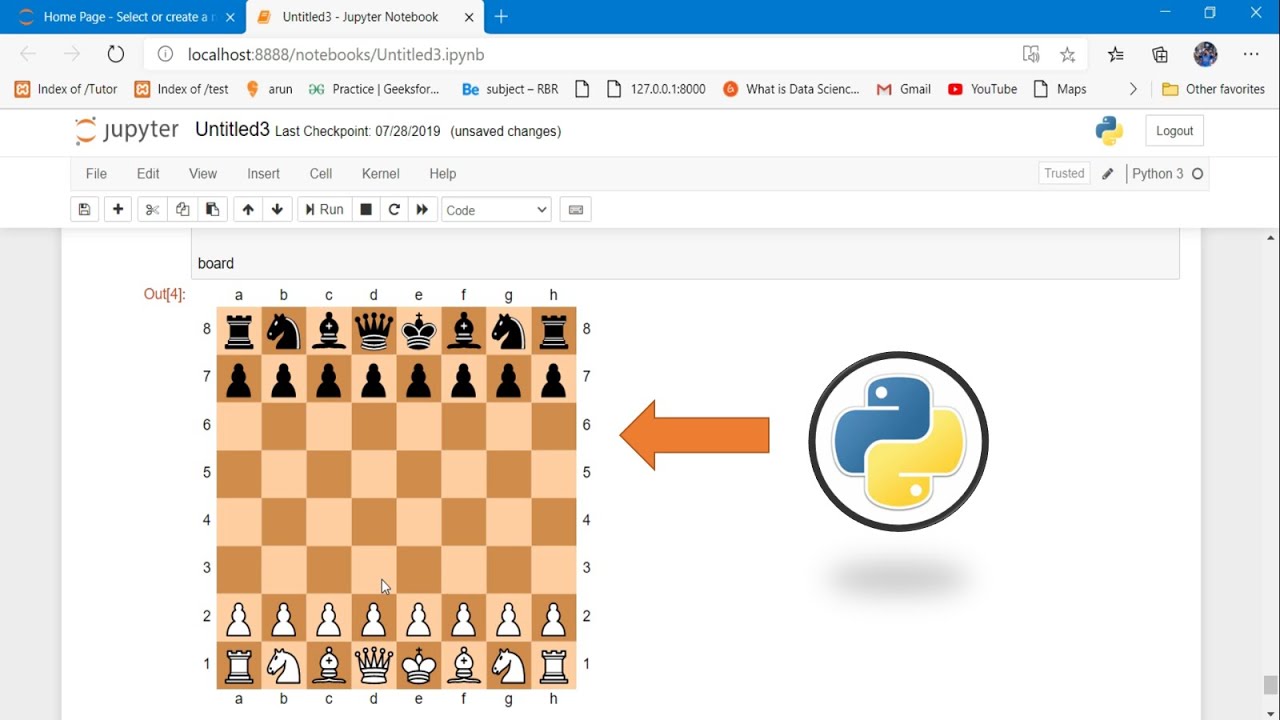The image size is (1280, 720).
Task: Open the cell type Code dropdown
Action: tap(496, 210)
